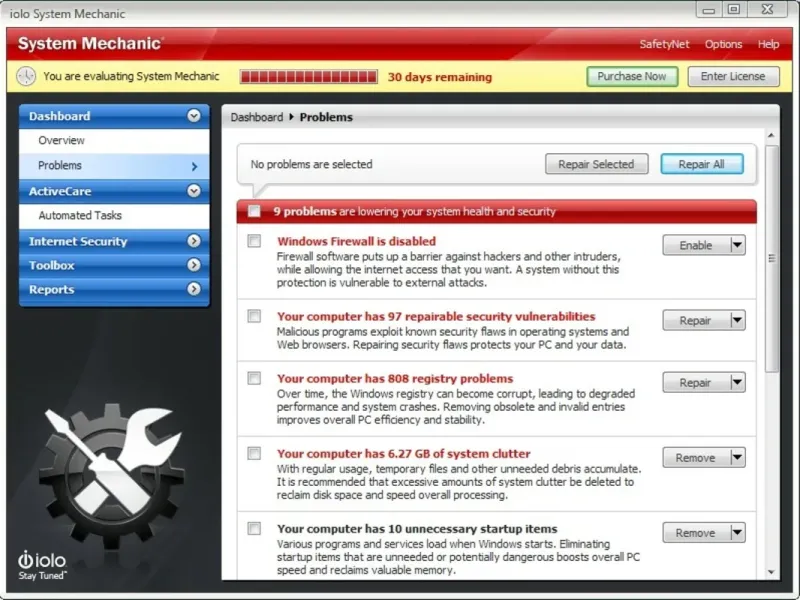Image resolution: width=800 pixels, height=600 pixels.
Task: Click the Windows Firewall is disabled heading
Action: (357, 241)
